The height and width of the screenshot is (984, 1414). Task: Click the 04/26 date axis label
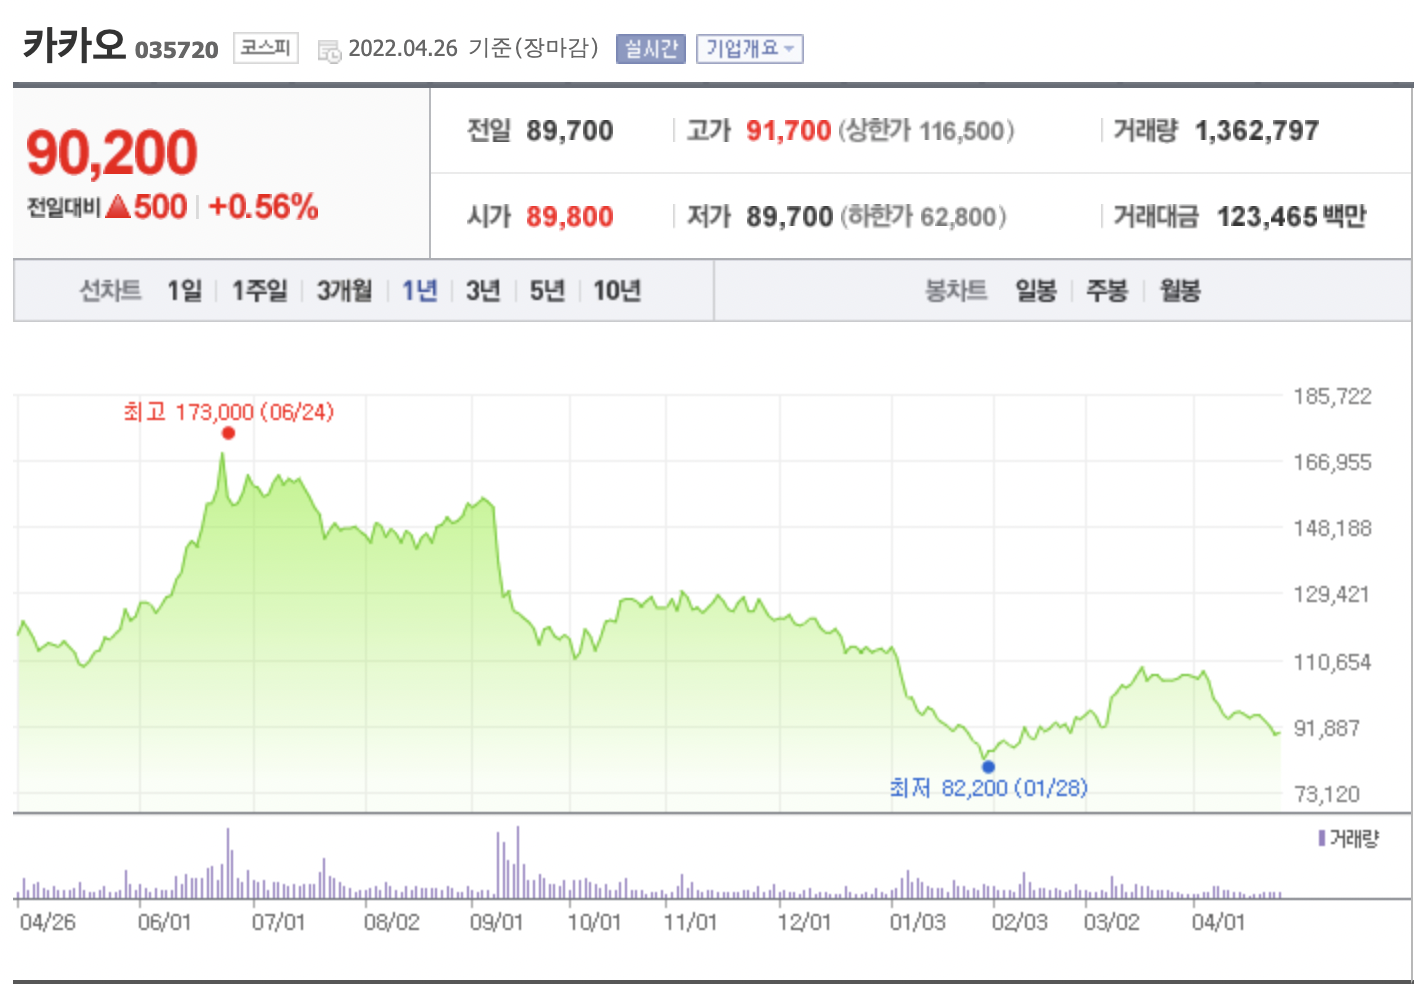[48, 922]
